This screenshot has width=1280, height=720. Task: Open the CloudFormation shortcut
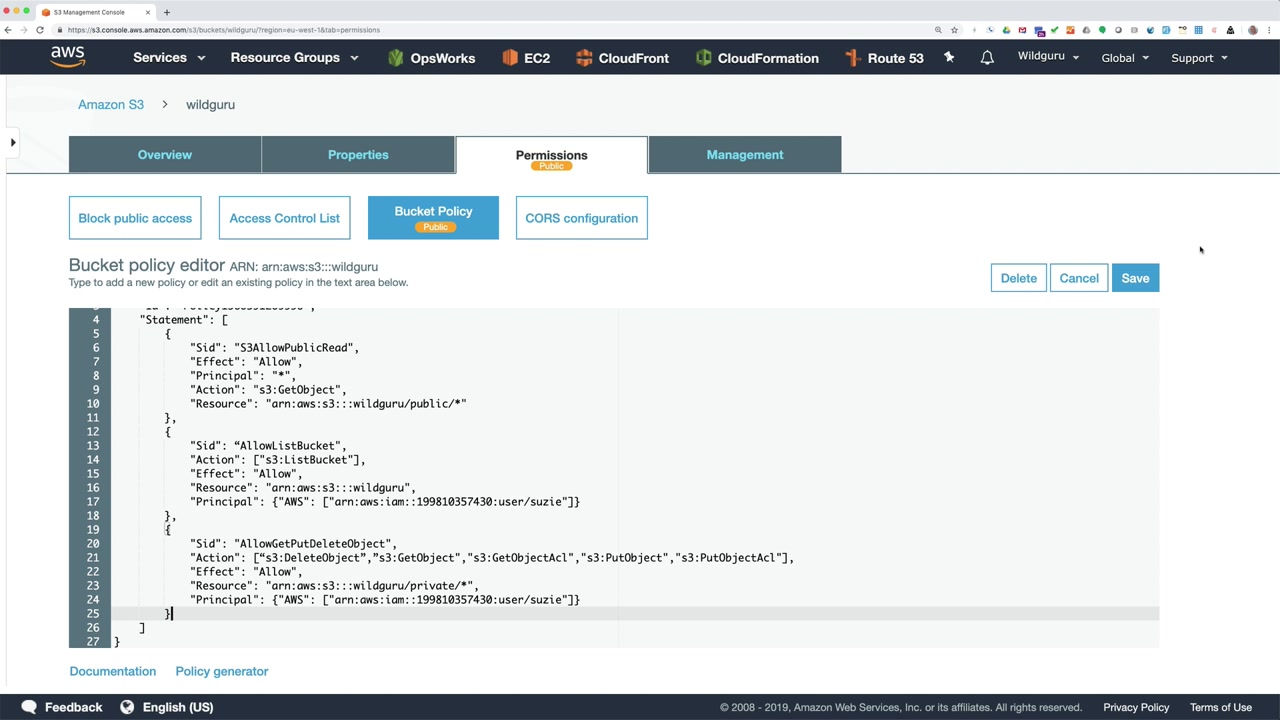757,58
